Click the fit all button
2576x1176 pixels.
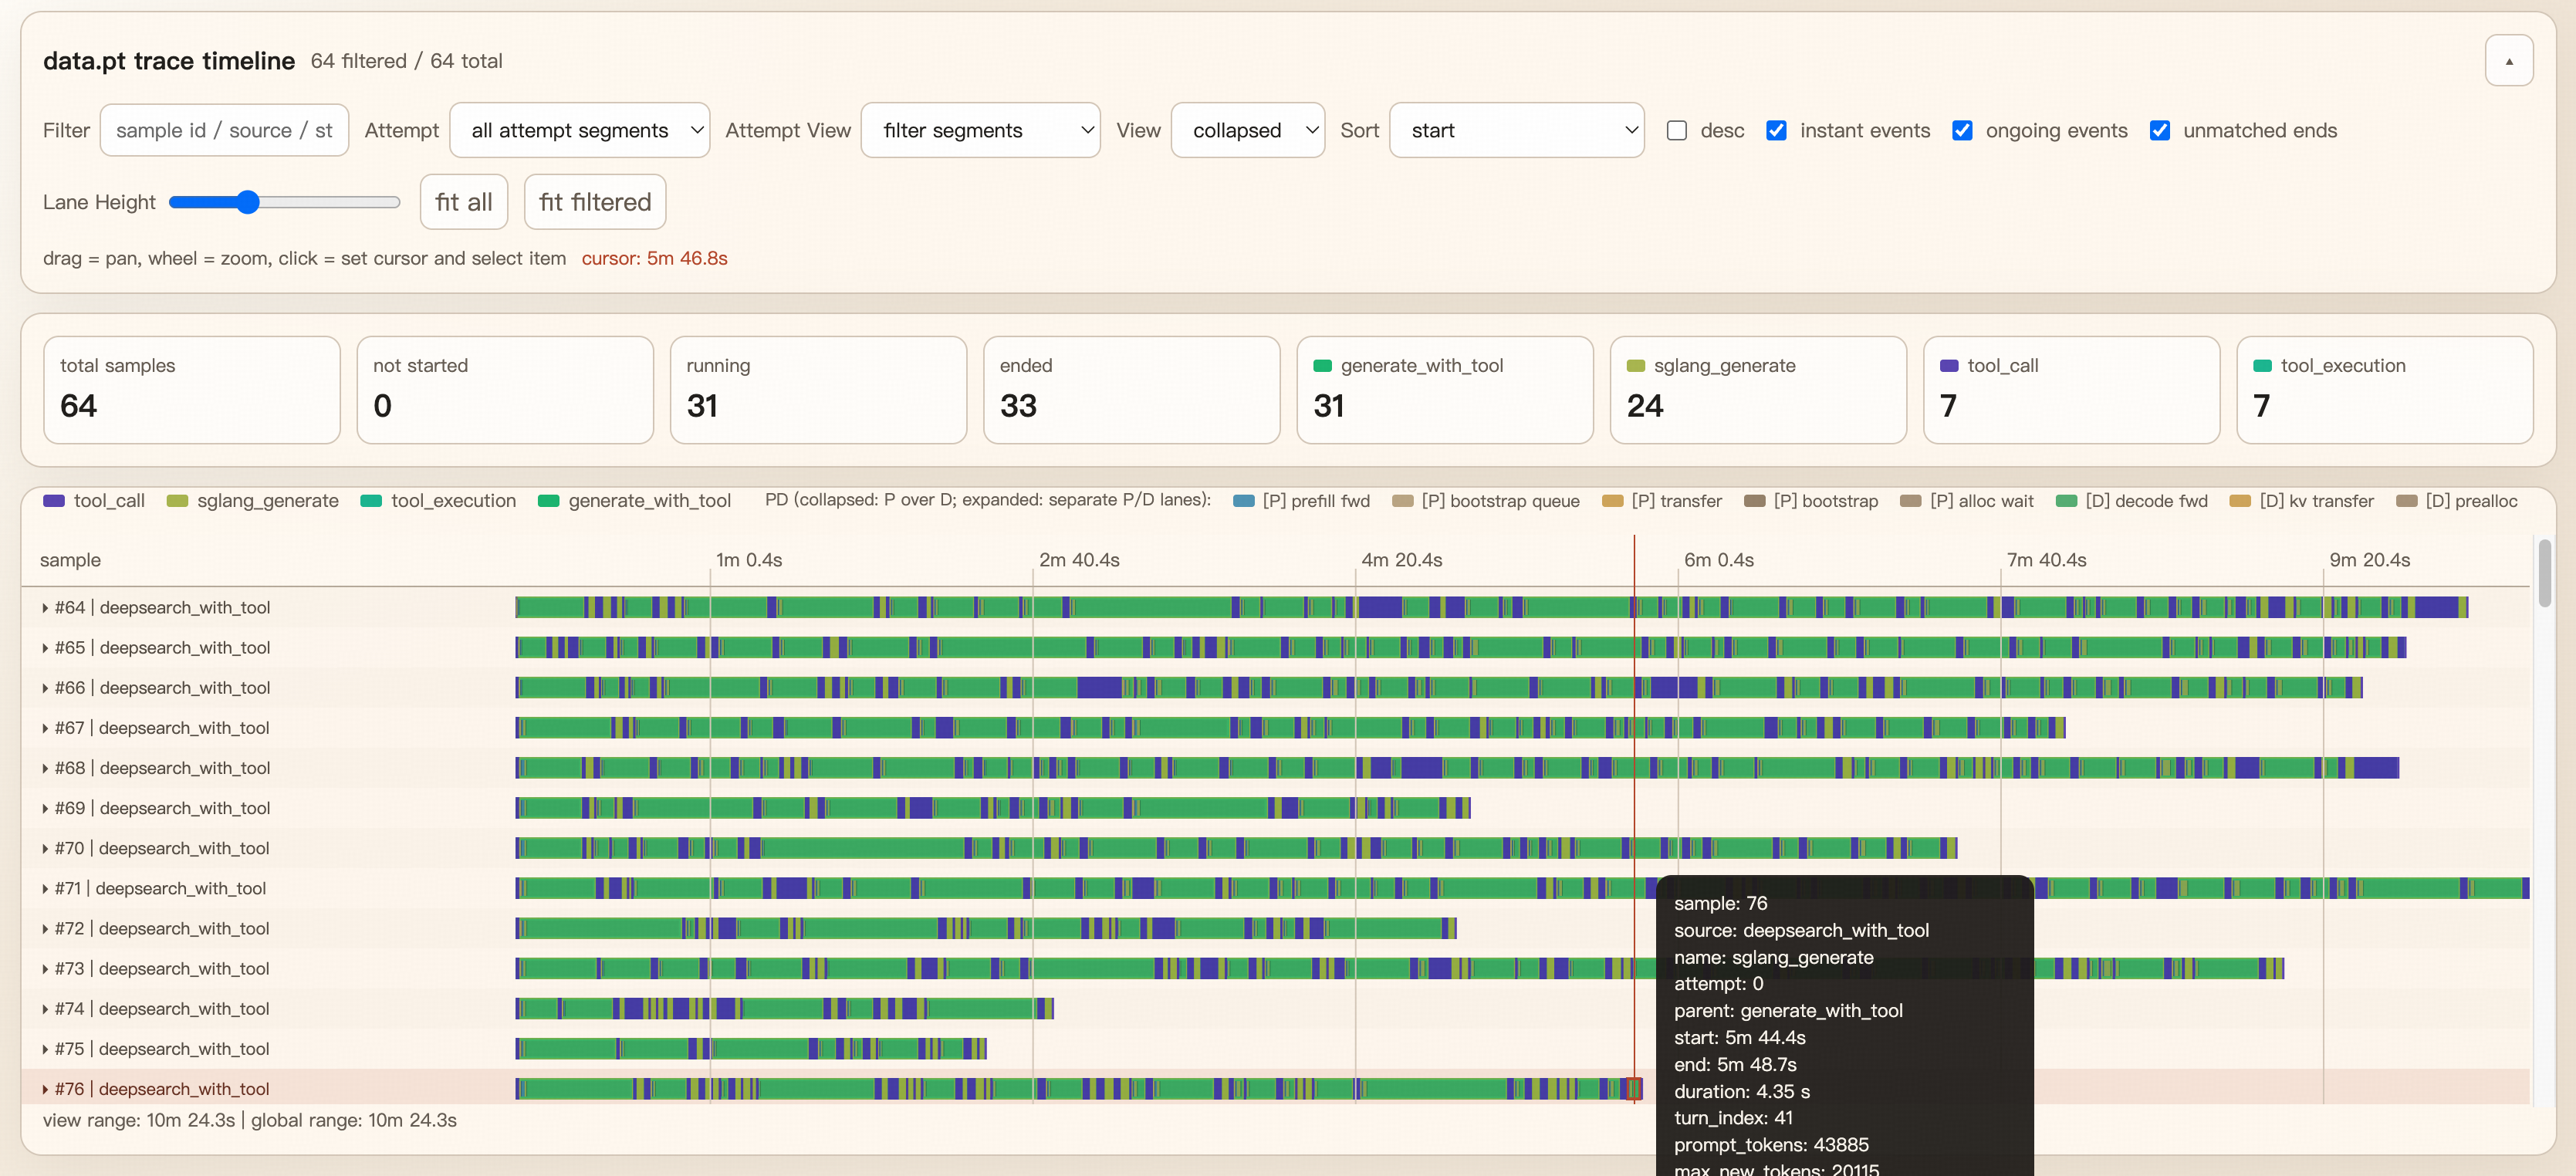coord(463,201)
